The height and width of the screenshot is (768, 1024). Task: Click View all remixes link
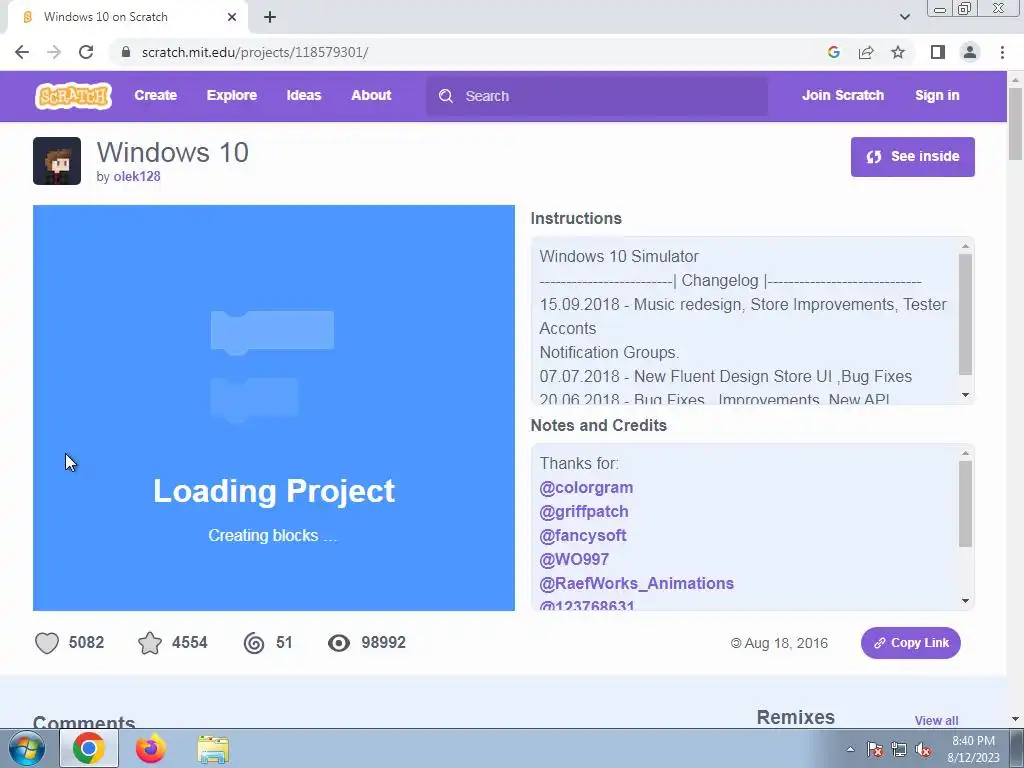tap(936, 720)
